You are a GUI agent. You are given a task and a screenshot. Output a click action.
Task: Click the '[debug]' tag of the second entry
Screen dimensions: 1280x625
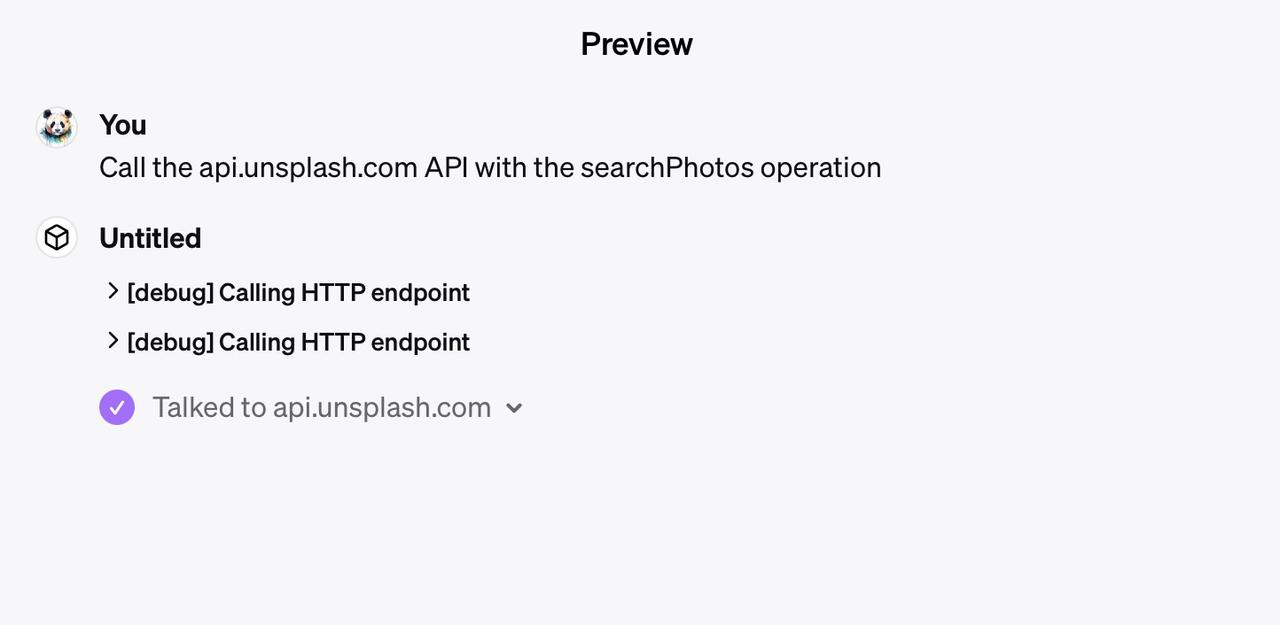[x=170, y=342]
